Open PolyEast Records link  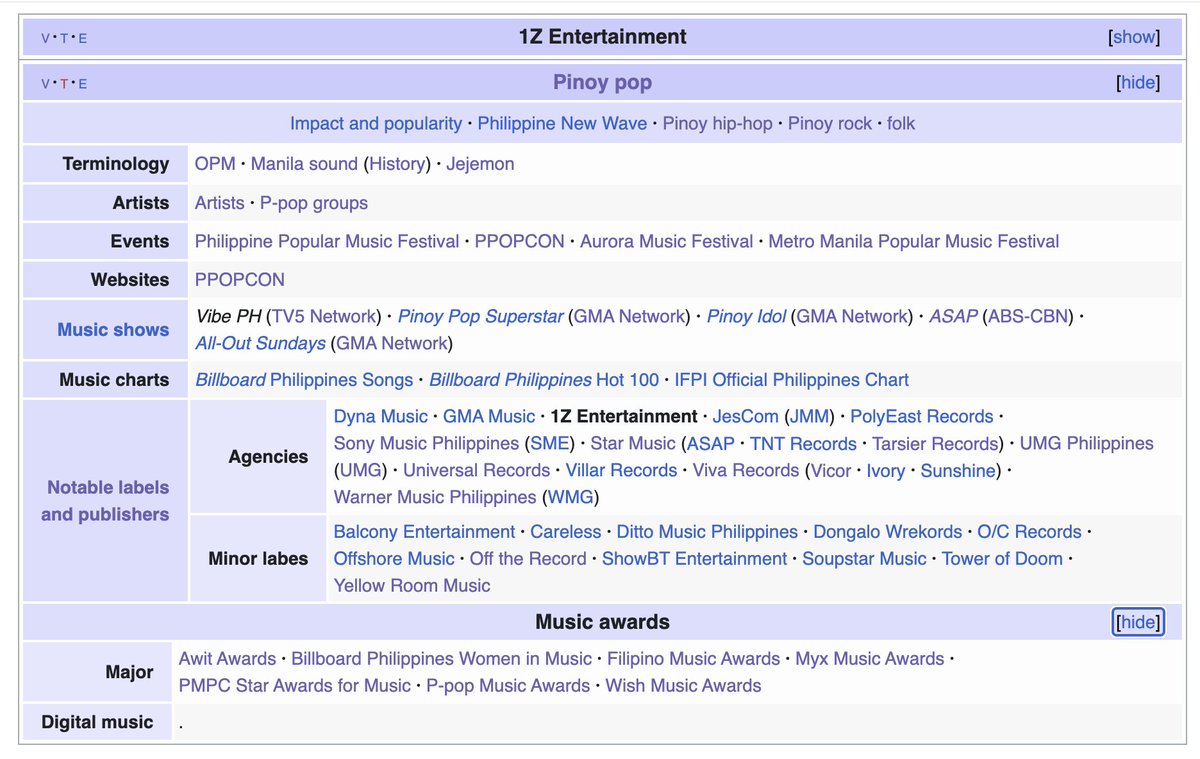click(922, 417)
